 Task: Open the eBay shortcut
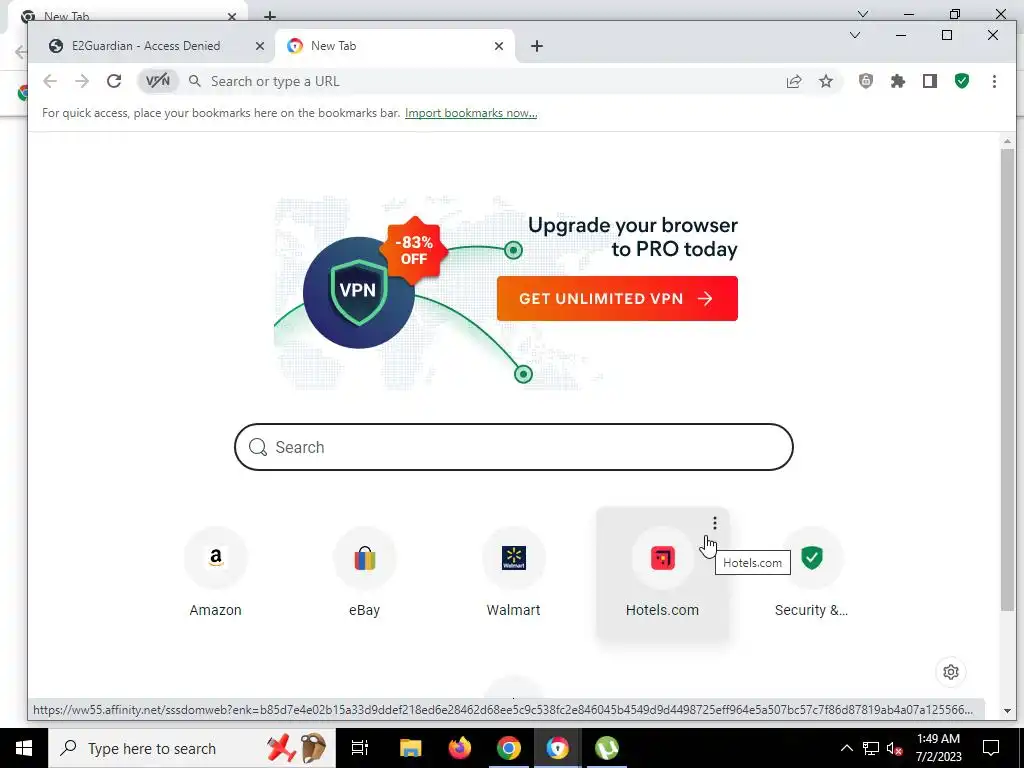coord(364,573)
